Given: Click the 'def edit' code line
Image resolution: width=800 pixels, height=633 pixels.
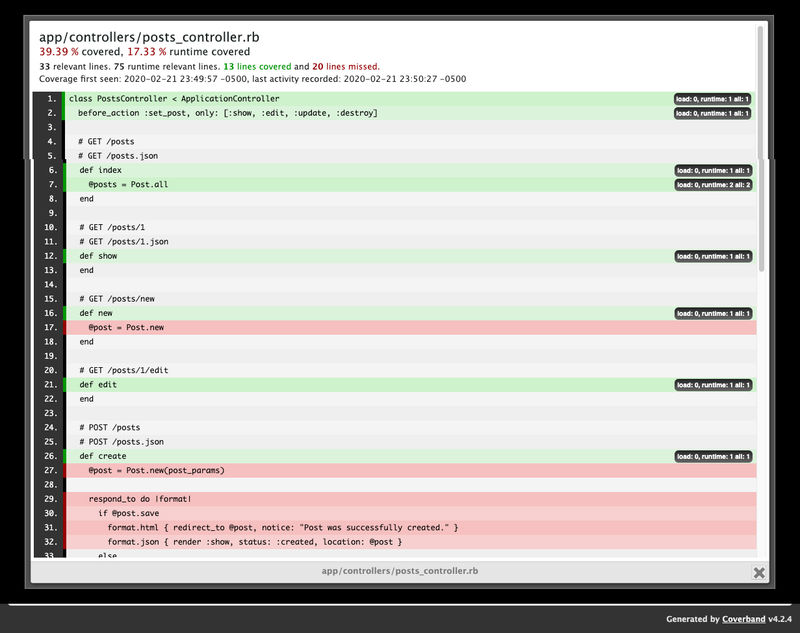Looking at the screenshot, I should click(410, 384).
